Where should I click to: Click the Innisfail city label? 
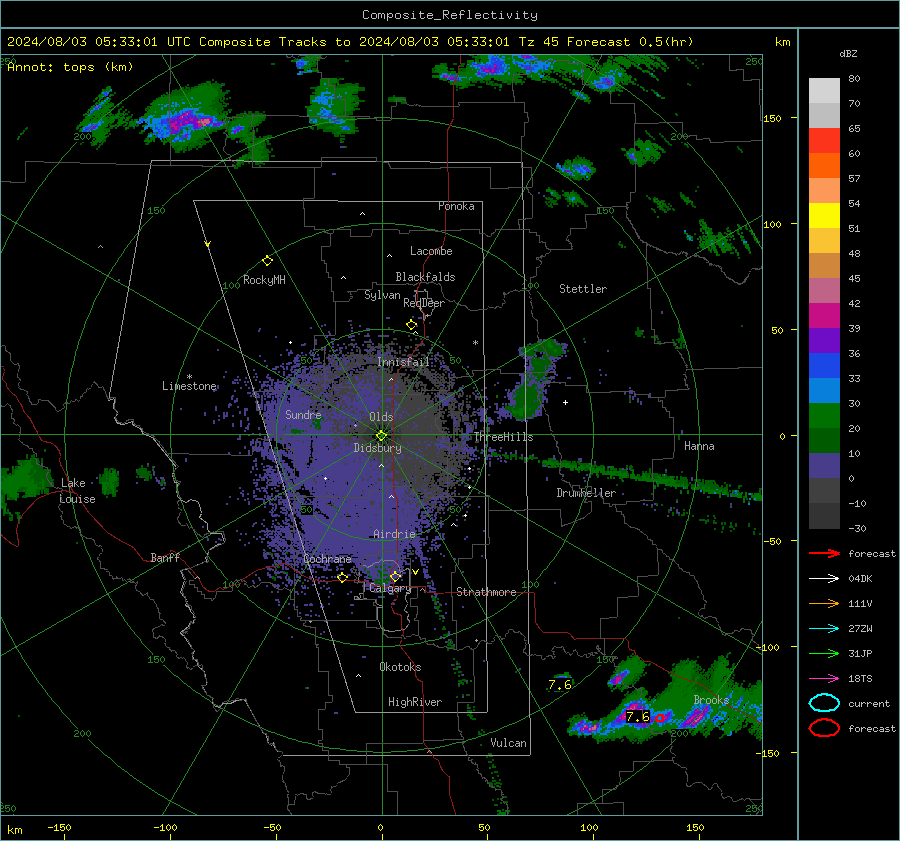click(x=403, y=362)
